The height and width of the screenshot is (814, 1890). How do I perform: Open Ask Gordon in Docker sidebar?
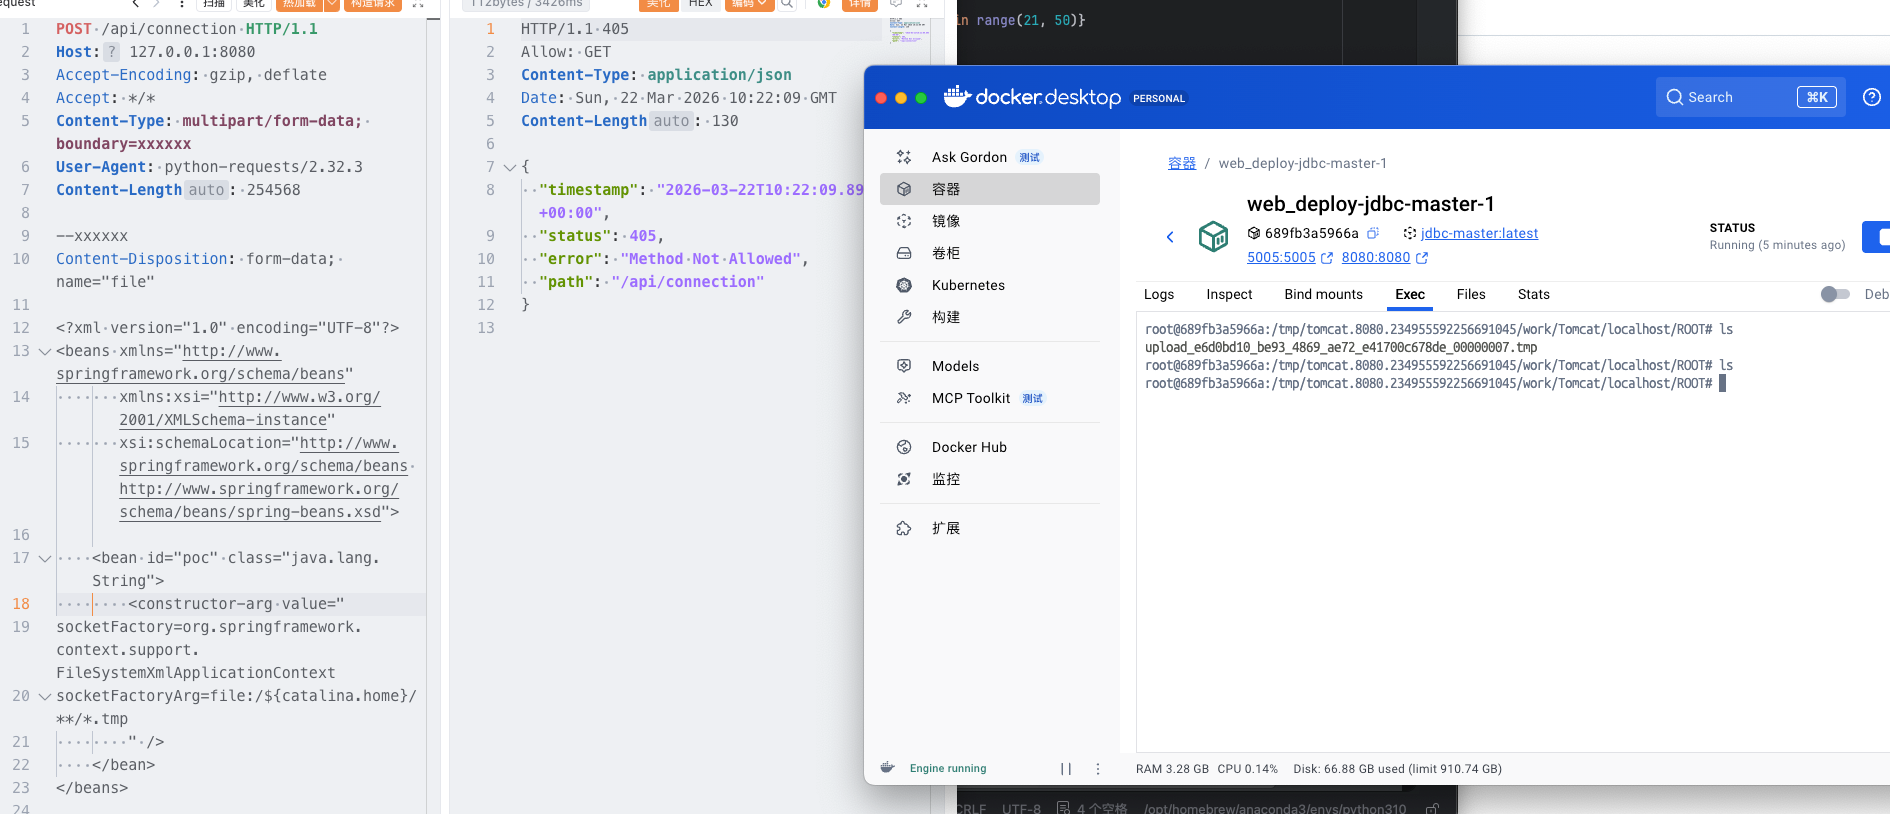[990, 157]
